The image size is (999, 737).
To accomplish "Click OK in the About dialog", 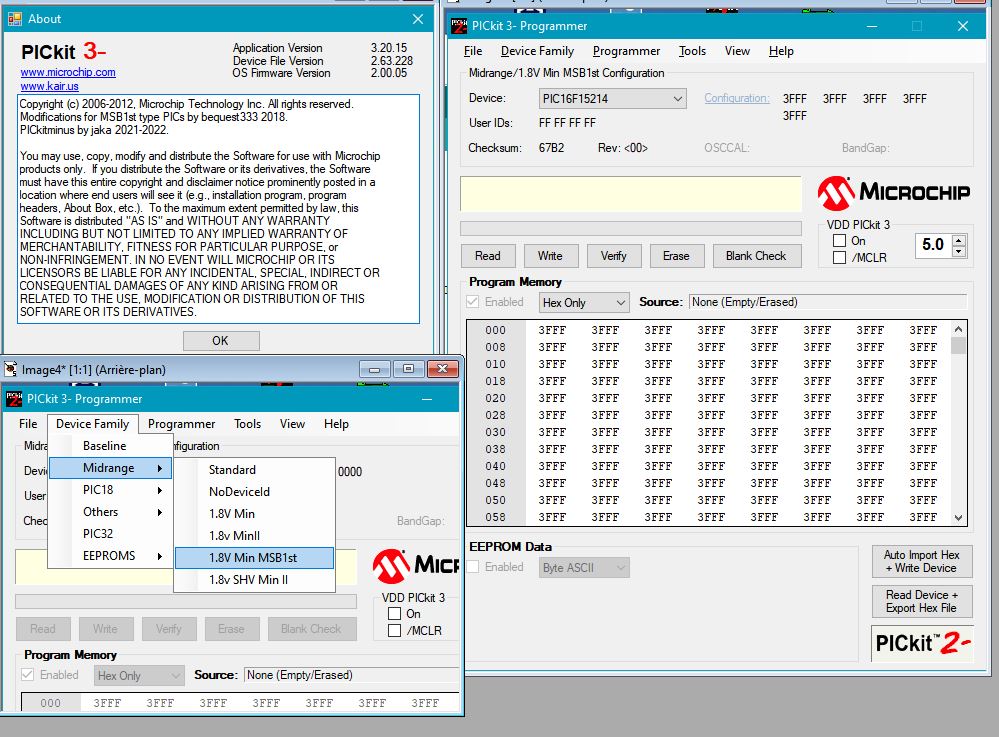I will pos(220,341).
